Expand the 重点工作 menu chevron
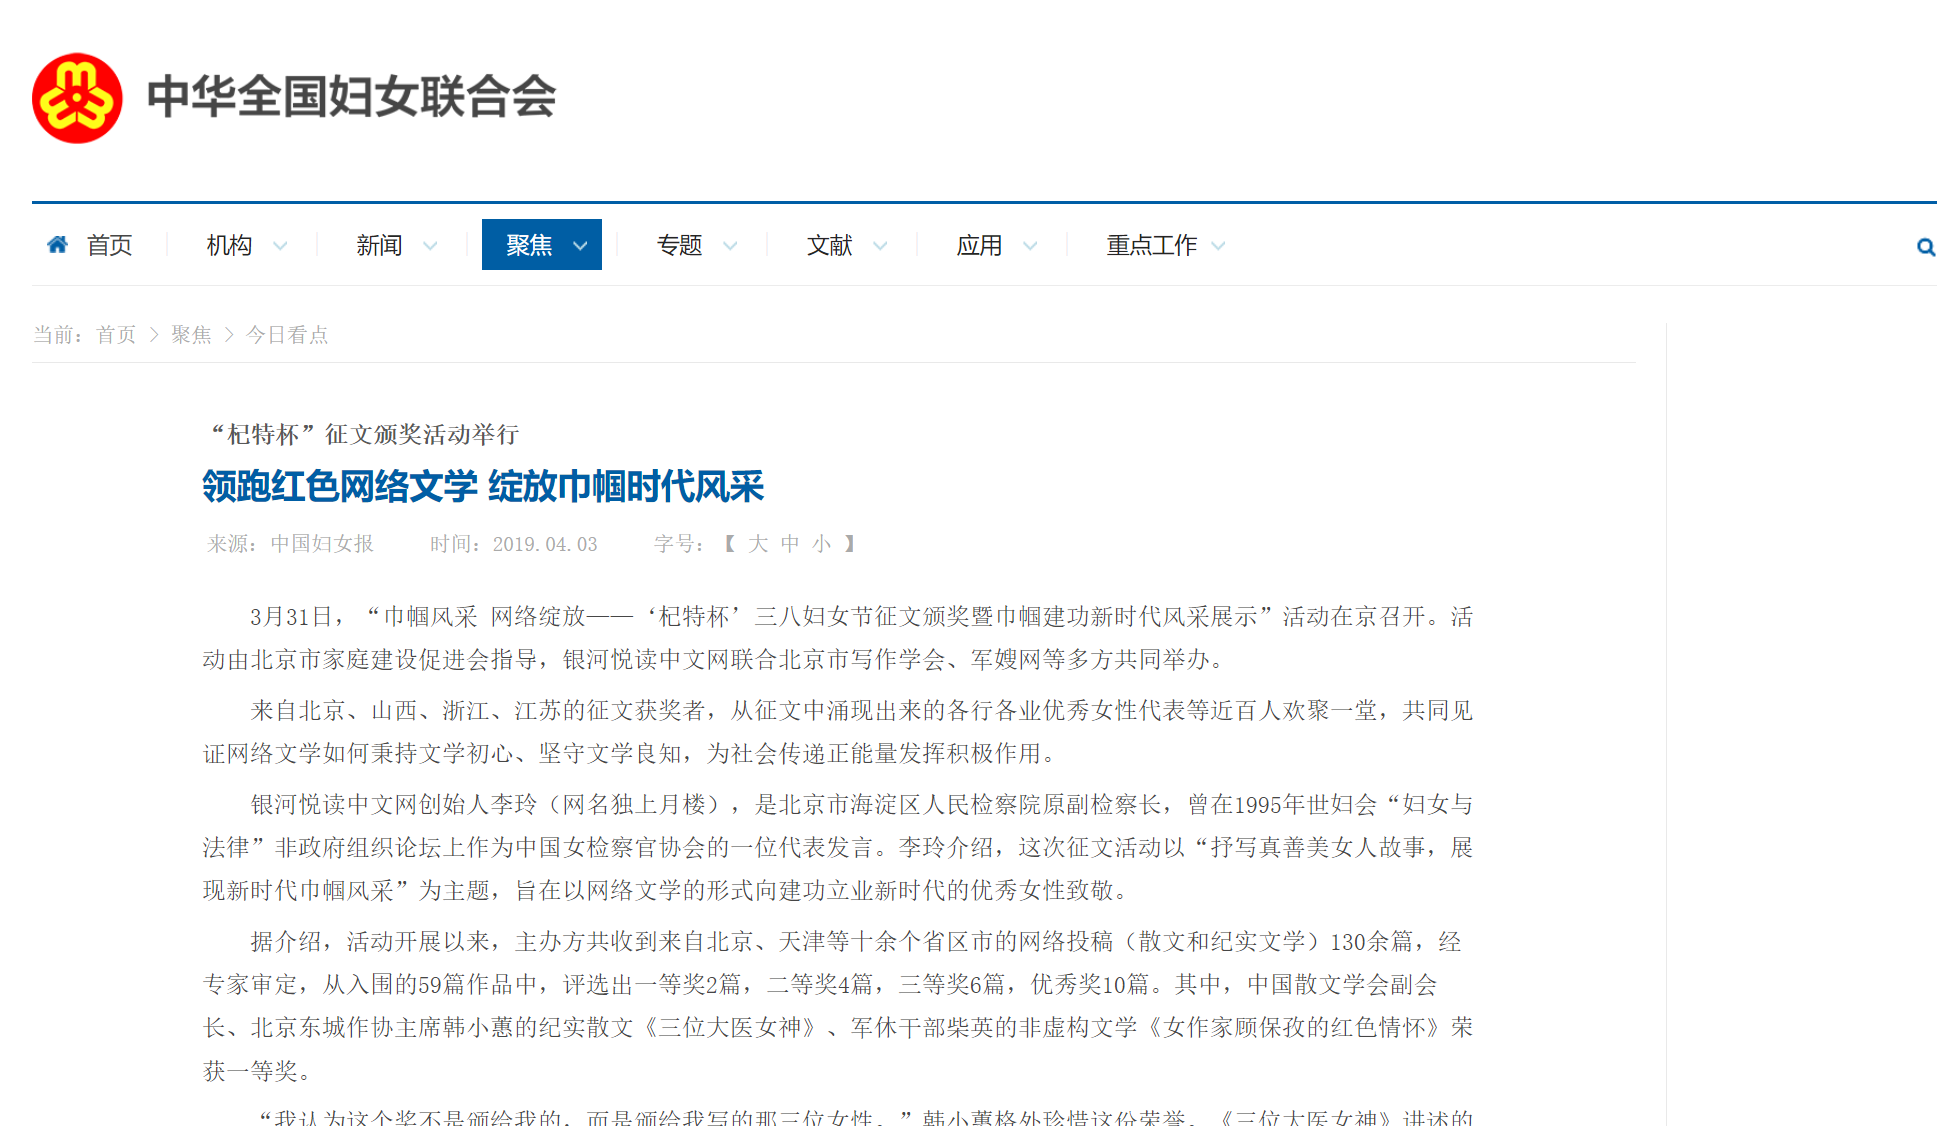 [1218, 246]
